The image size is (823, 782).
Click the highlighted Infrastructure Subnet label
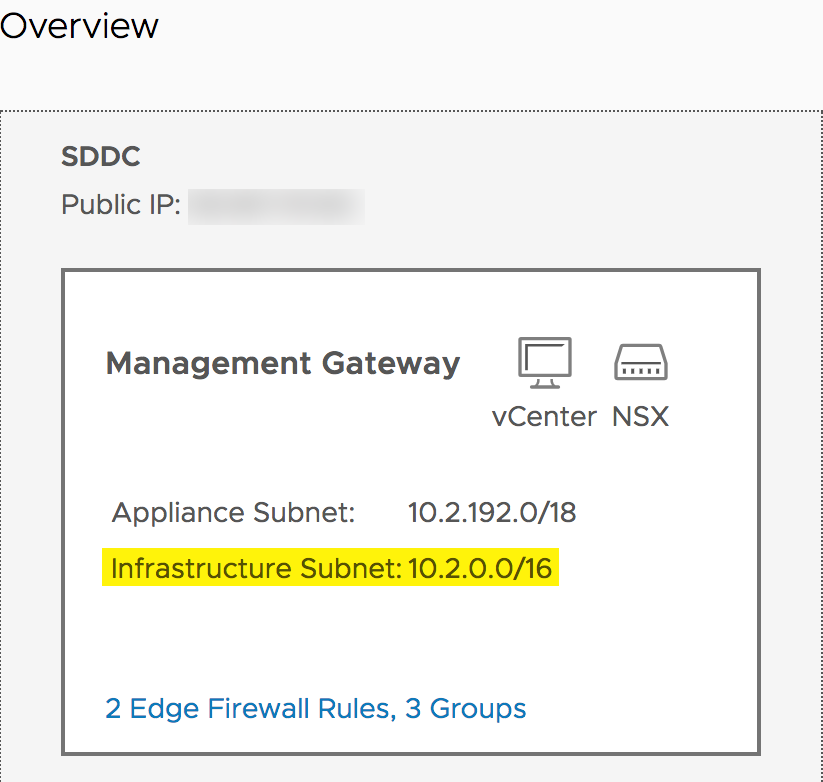[x=256, y=569]
